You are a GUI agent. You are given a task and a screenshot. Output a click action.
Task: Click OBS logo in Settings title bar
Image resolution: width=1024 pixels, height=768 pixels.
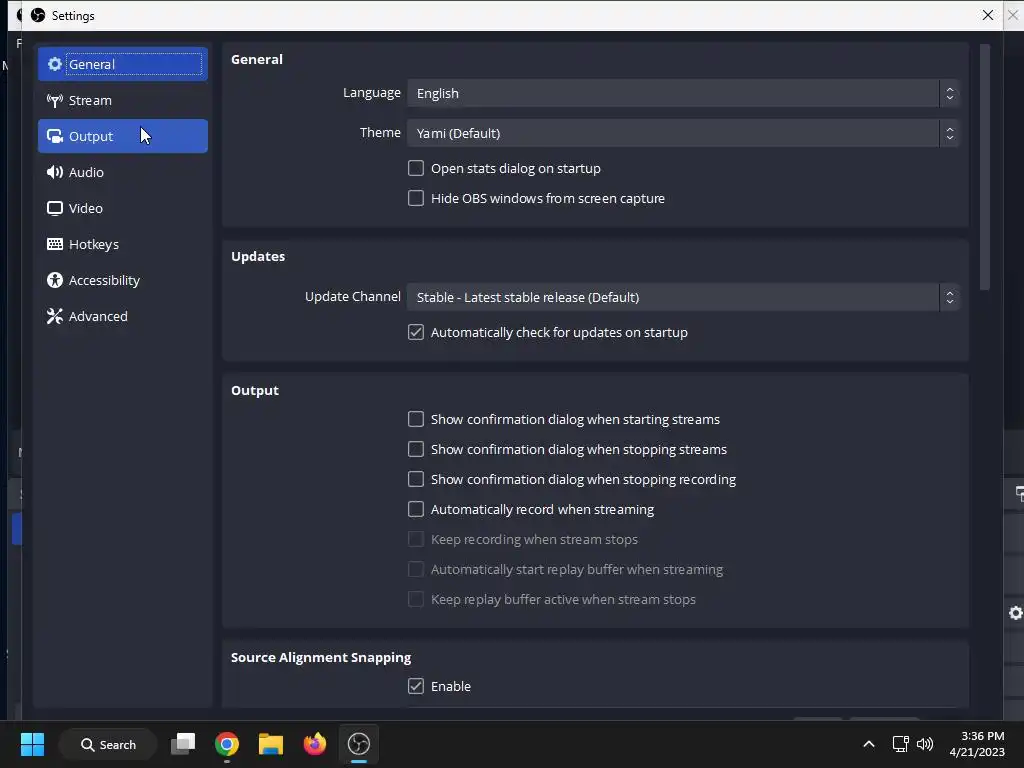pyautogui.click(x=38, y=15)
